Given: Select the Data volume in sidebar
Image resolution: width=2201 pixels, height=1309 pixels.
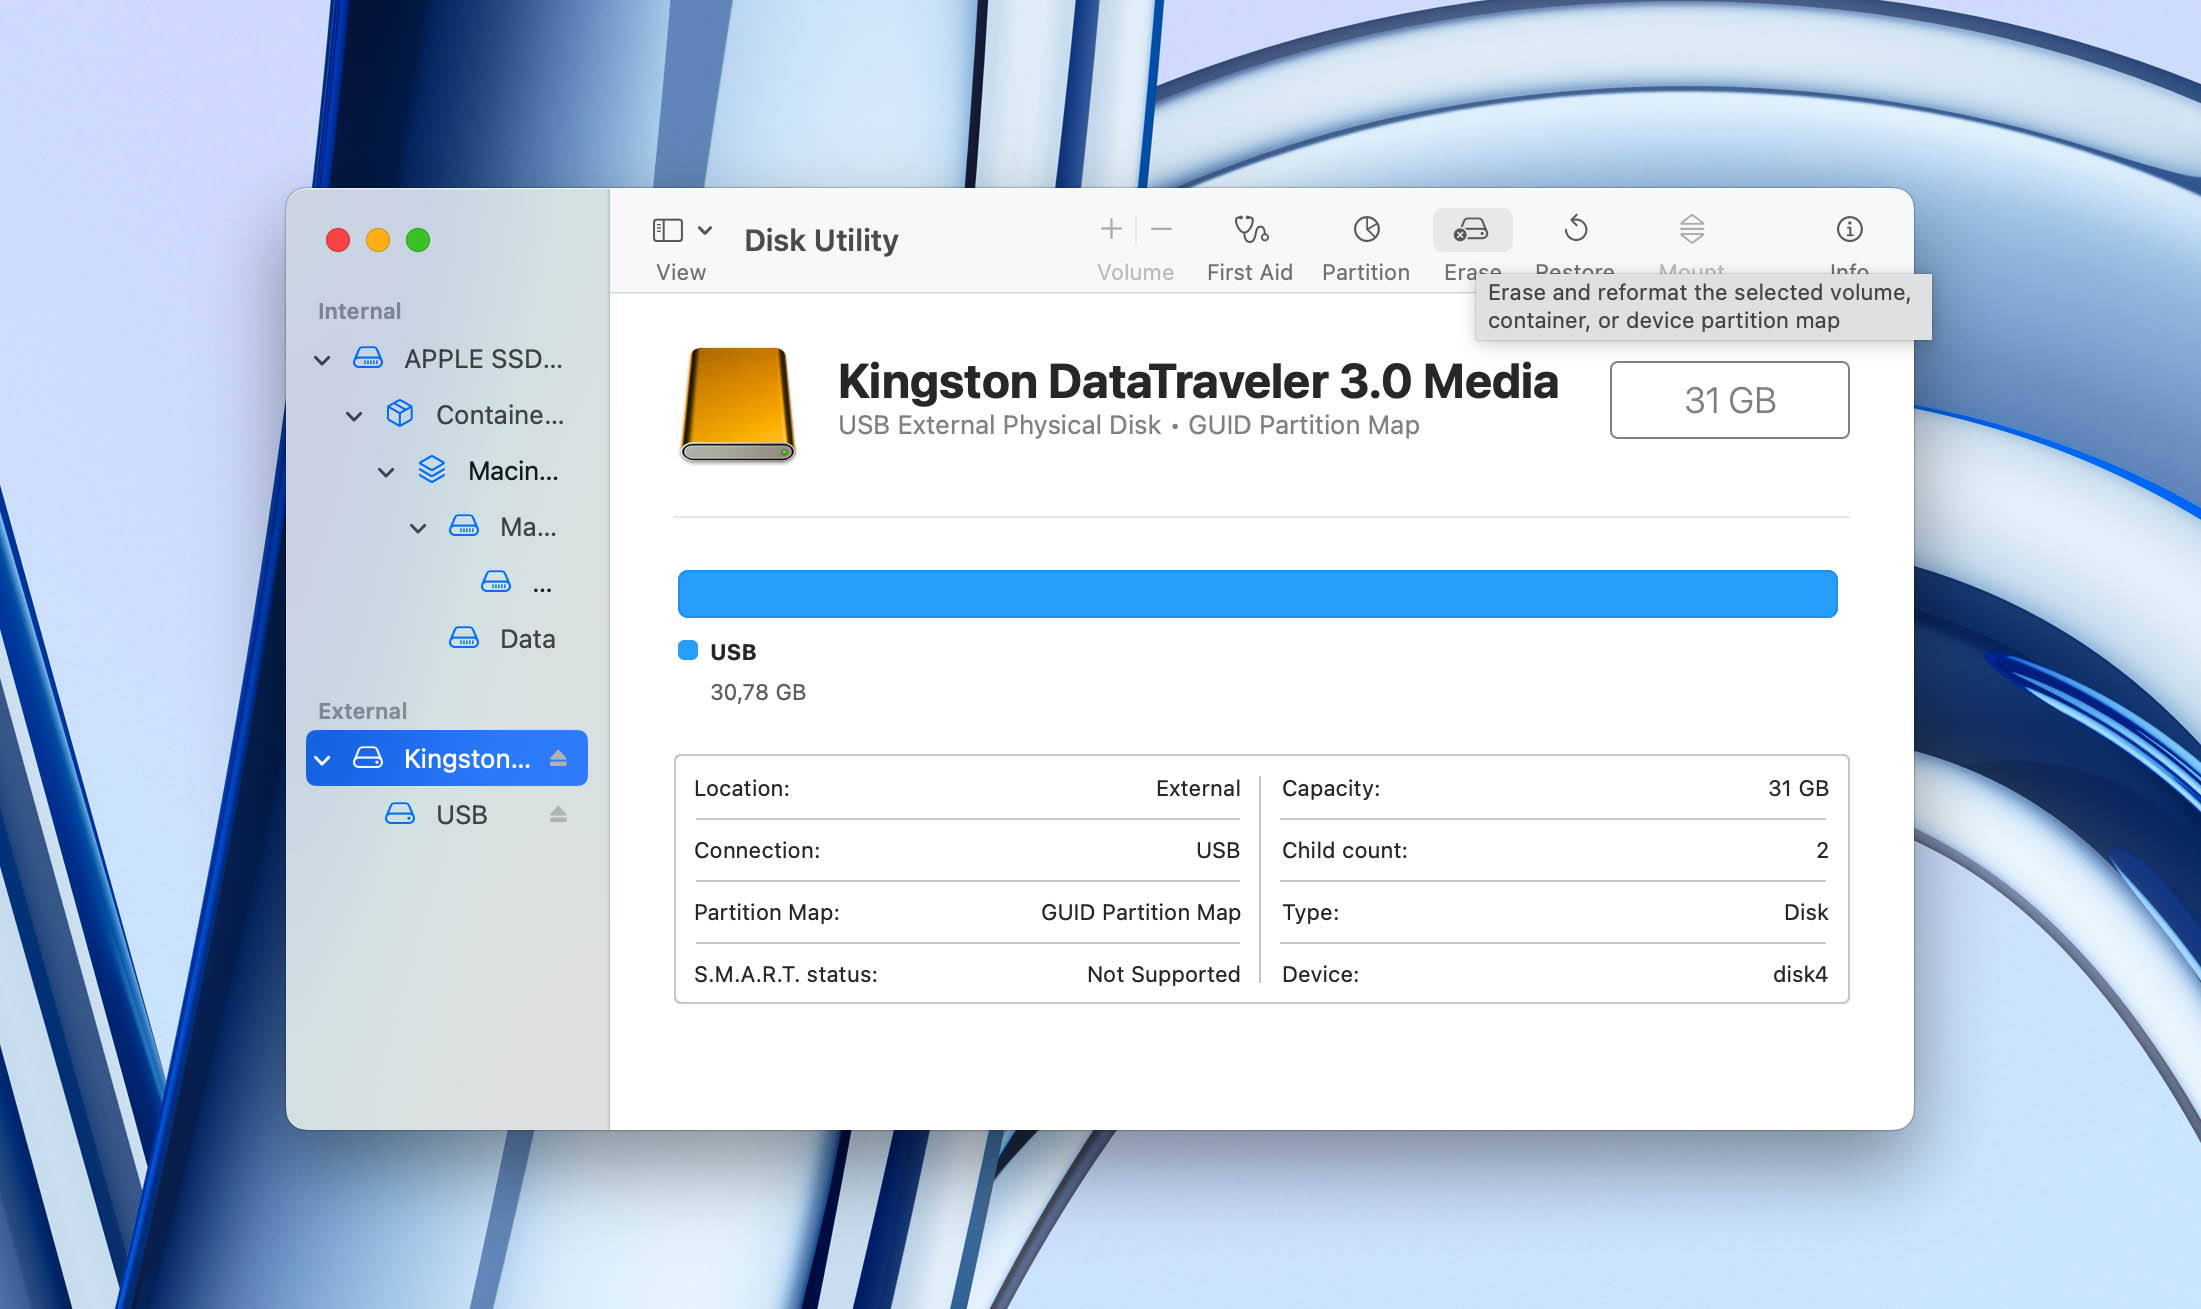Looking at the screenshot, I should (x=527, y=639).
